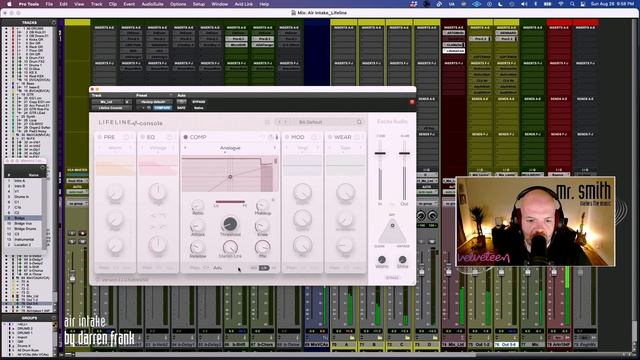Image resolution: width=640 pixels, height=360 pixels.
Task: Open the Tracks list options menu
Action: click(x=53, y=22)
